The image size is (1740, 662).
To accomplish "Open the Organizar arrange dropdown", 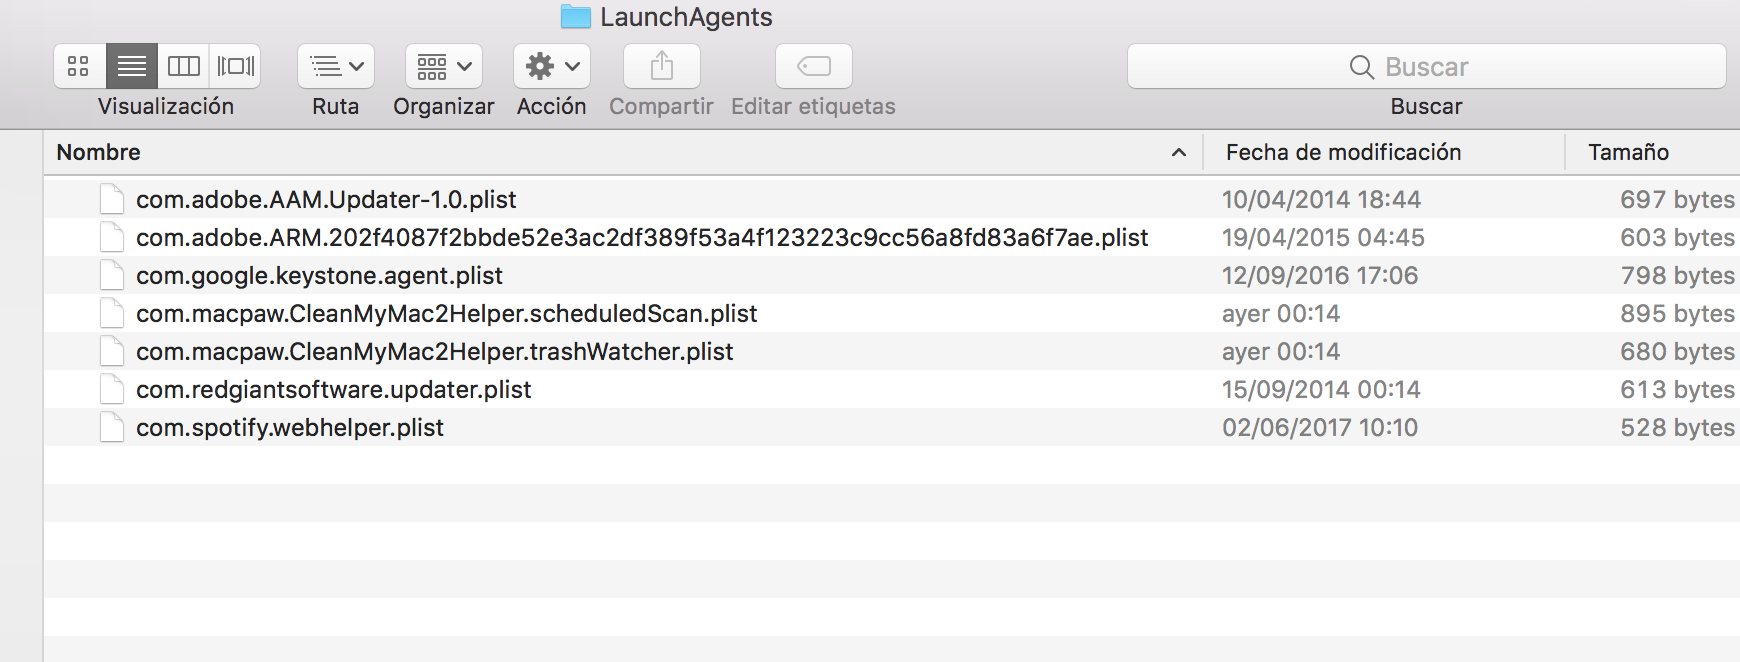I will click(x=444, y=66).
